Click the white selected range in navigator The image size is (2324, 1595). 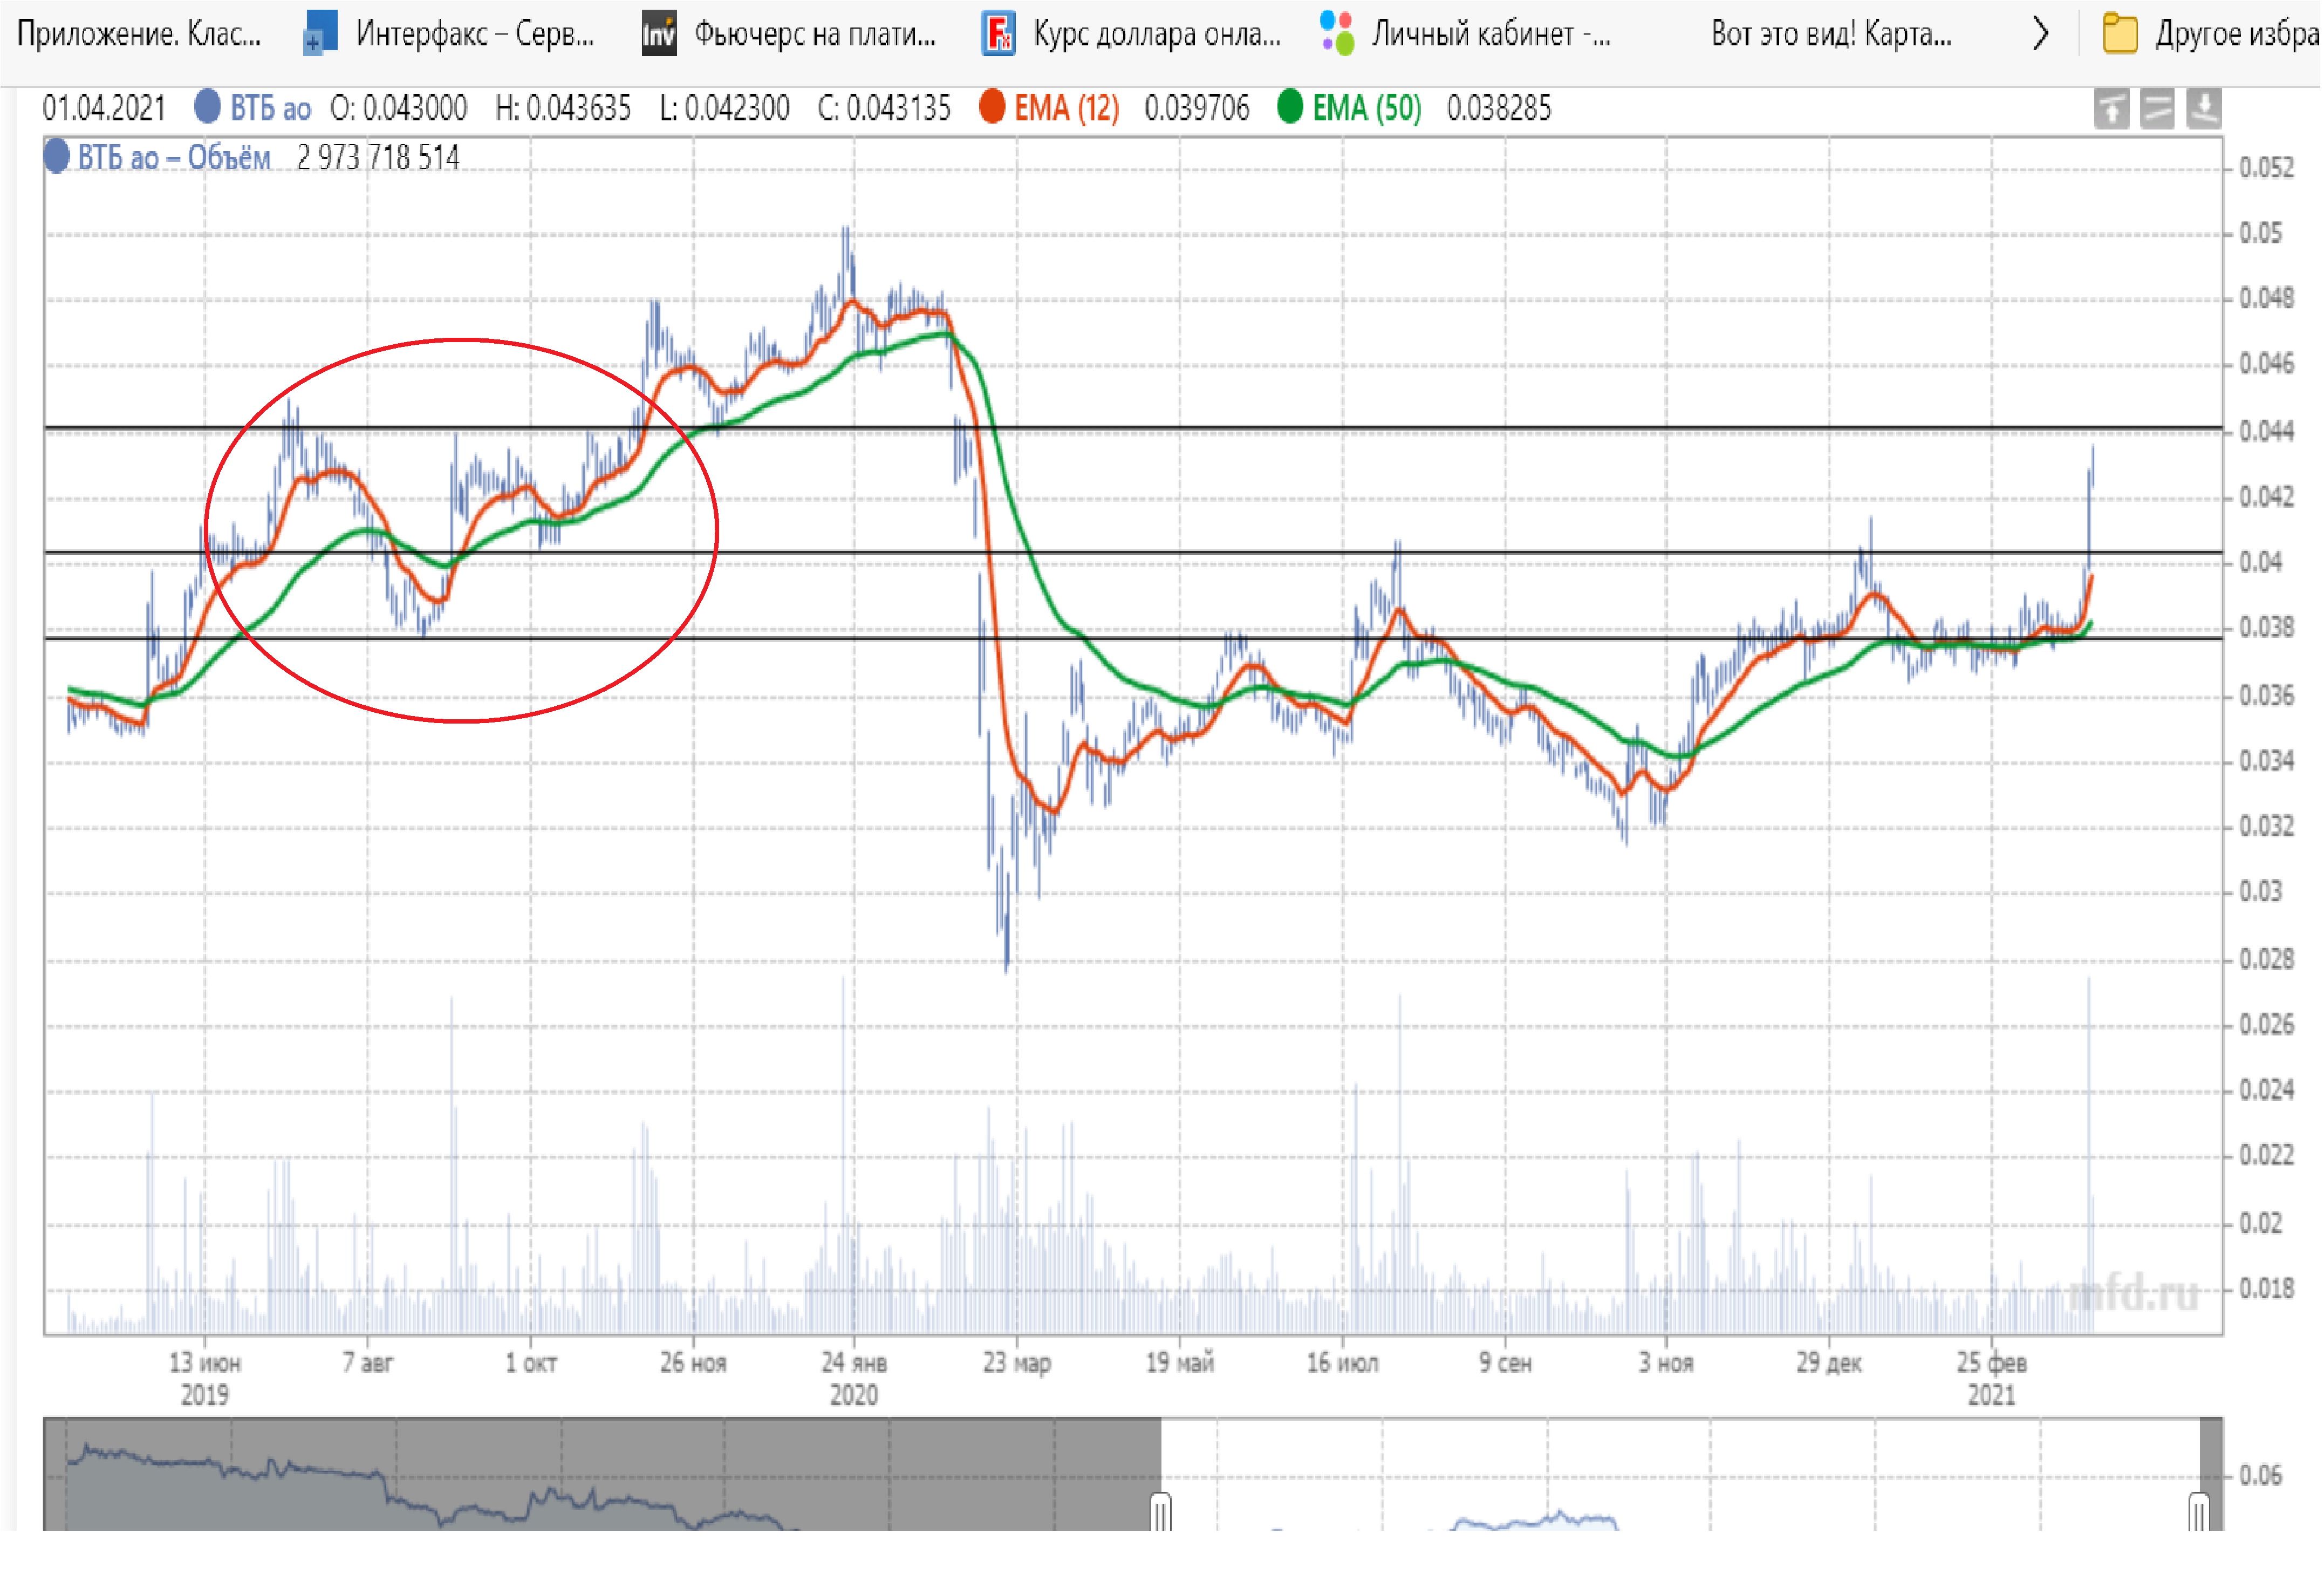1680,1474
